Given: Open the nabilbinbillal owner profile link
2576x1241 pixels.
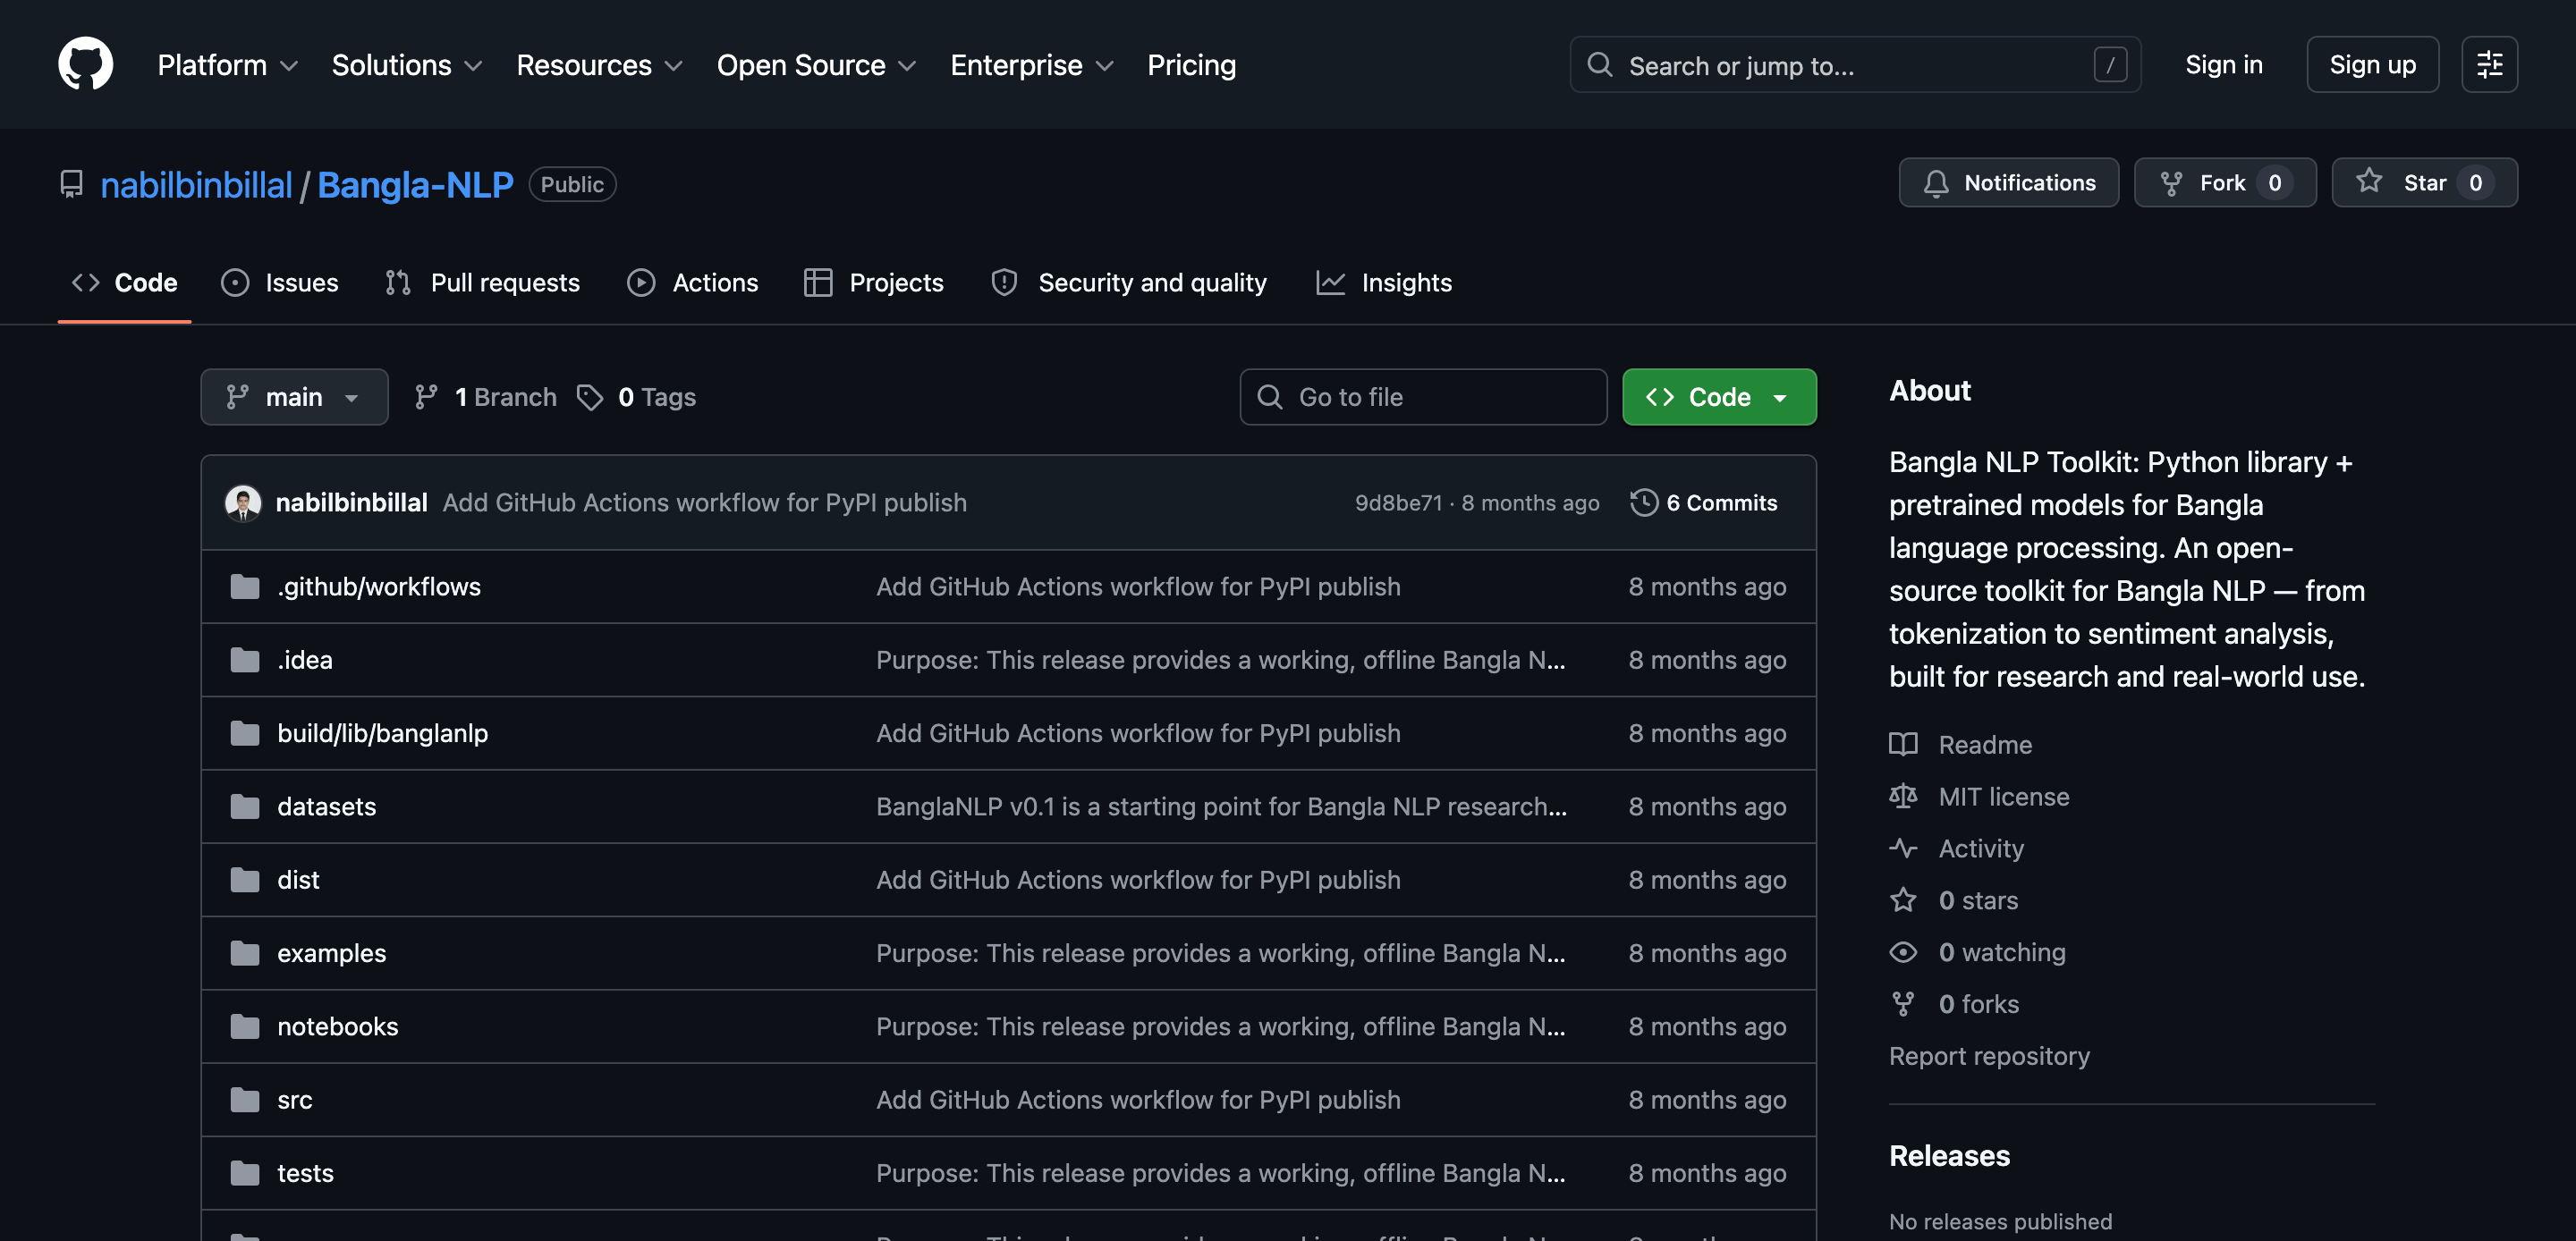Looking at the screenshot, I should point(197,185).
